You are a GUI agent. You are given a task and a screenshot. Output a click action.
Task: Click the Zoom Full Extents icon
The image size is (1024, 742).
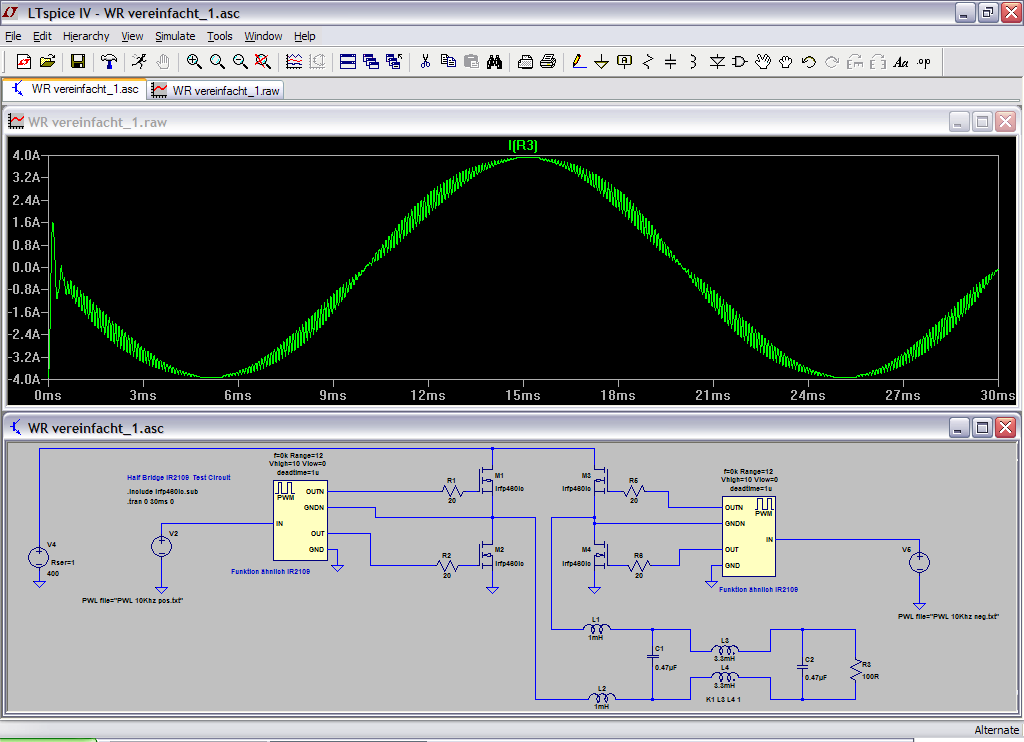(263, 61)
